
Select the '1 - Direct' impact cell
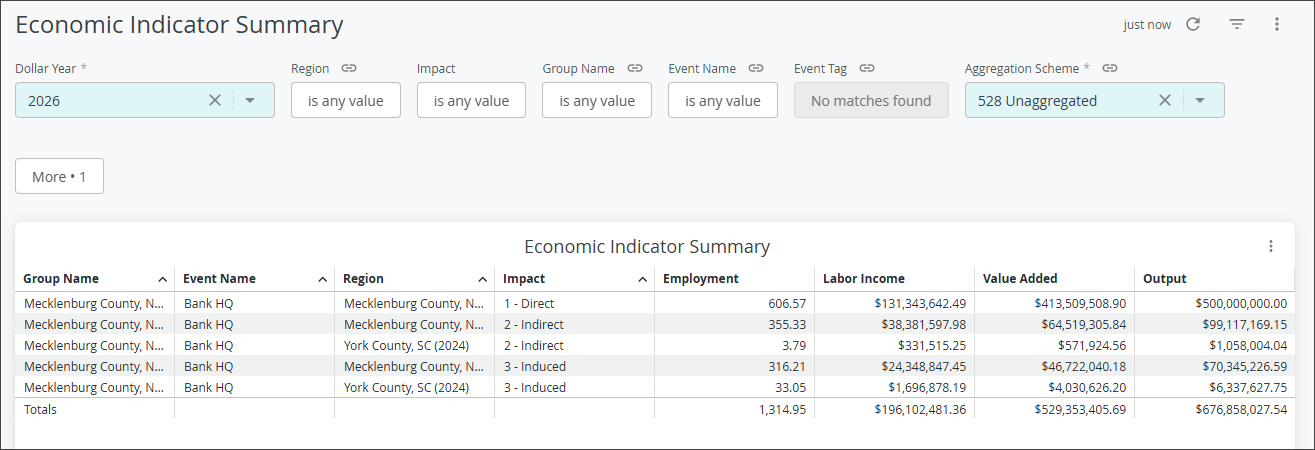point(529,303)
